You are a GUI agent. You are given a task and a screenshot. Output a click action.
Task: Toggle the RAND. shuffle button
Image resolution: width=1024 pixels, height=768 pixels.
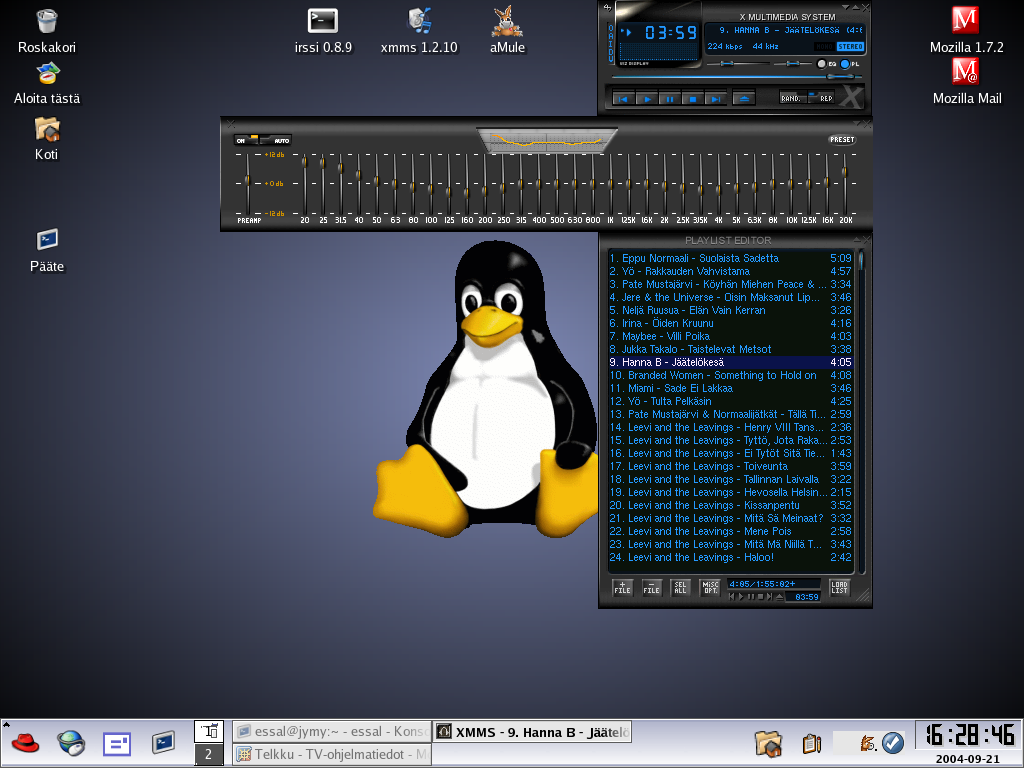click(793, 97)
